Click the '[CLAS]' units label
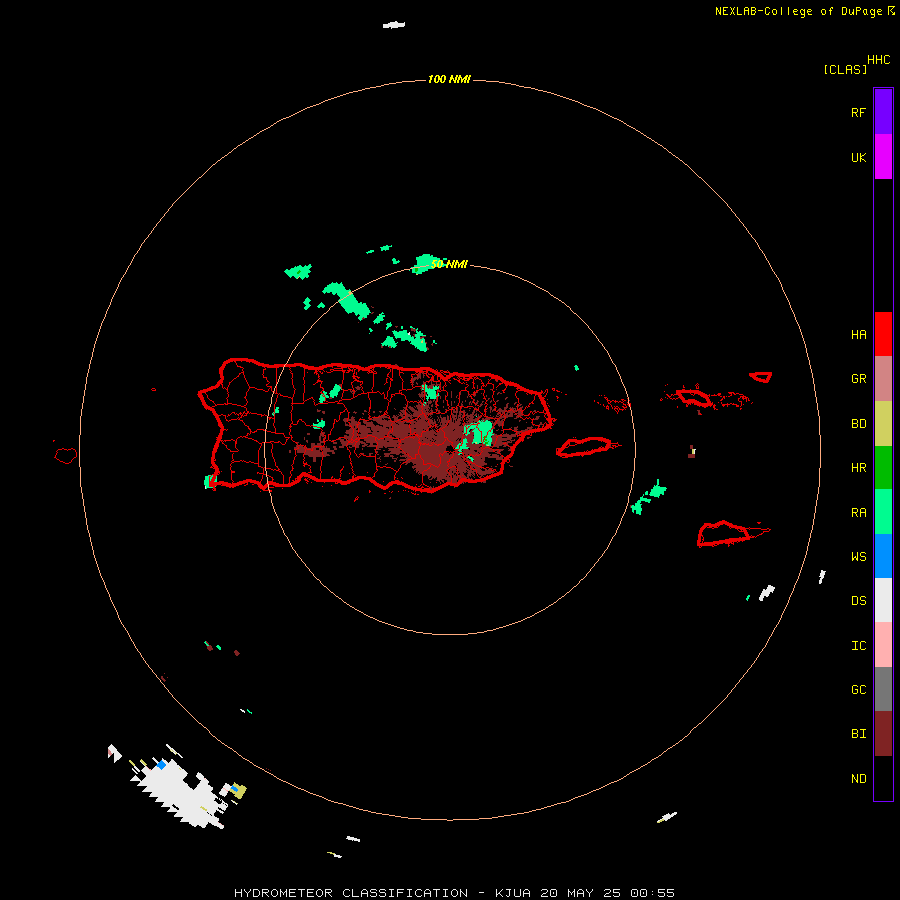 click(x=845, y=69)
